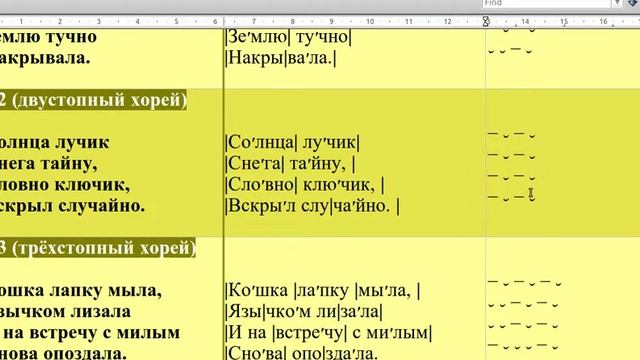640x360 pixels.
Task: Click the text '|Язы|чко′м ли|за′ла|'
Action: 304,312
